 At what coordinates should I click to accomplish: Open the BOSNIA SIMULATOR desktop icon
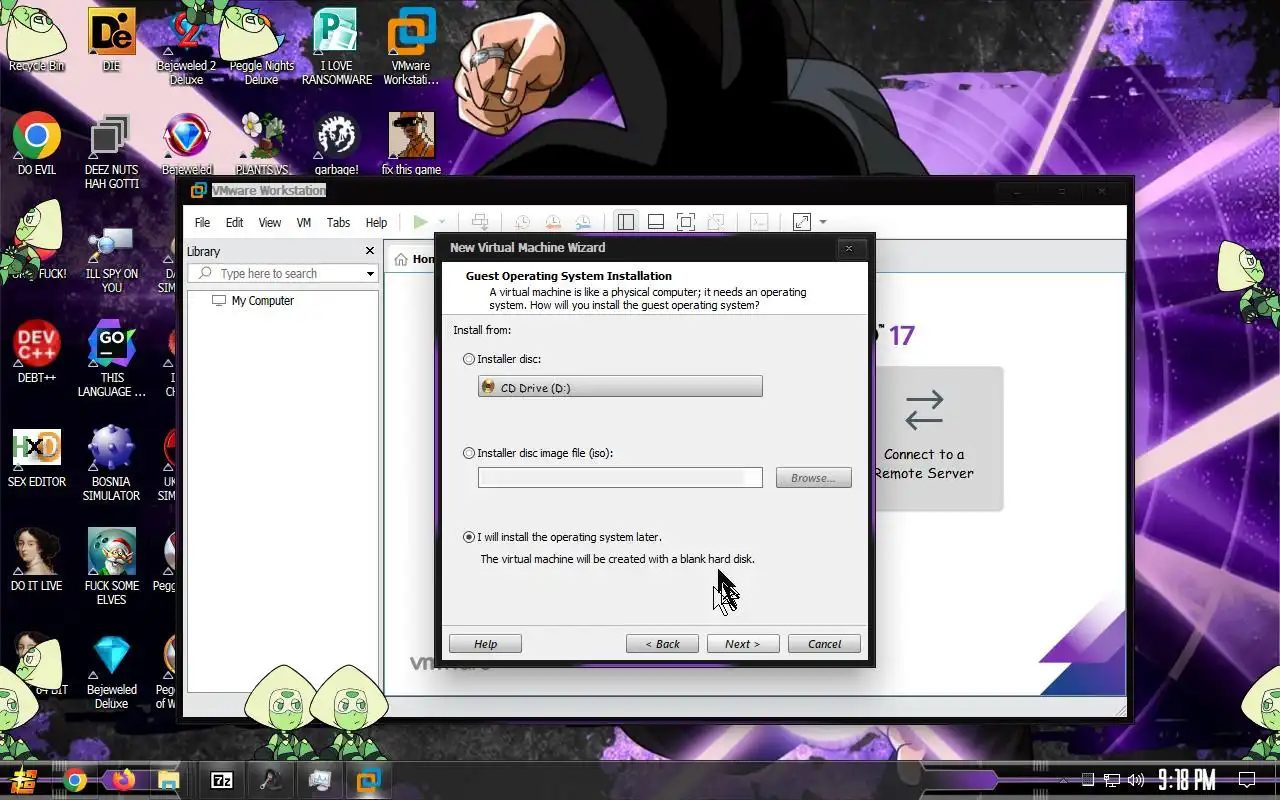tap(111, 462)
